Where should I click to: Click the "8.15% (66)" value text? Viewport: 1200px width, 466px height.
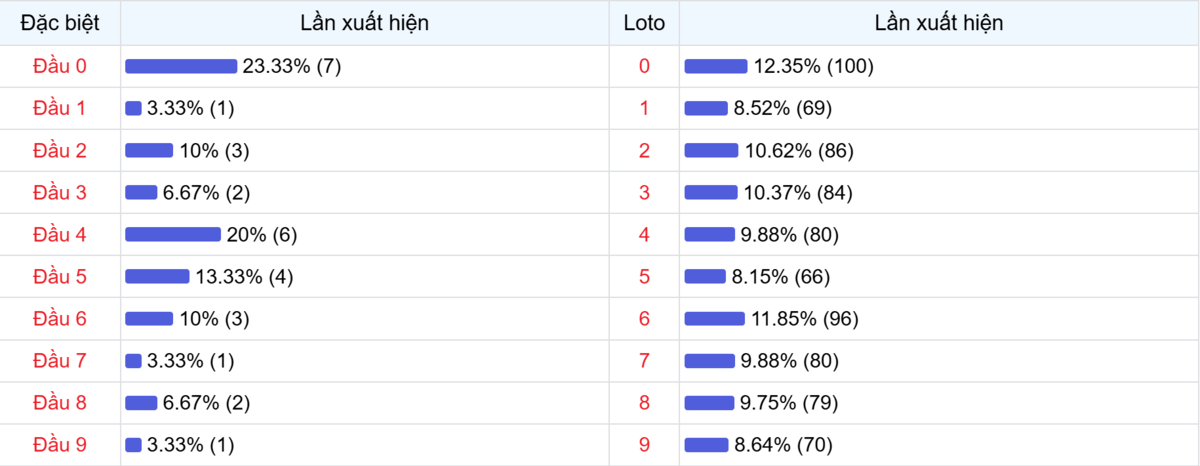pos(781,277)
